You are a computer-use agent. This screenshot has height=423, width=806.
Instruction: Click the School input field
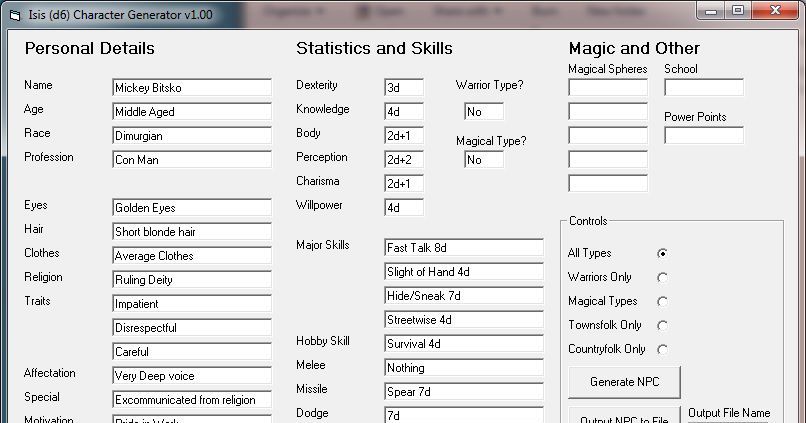(704, 87)
